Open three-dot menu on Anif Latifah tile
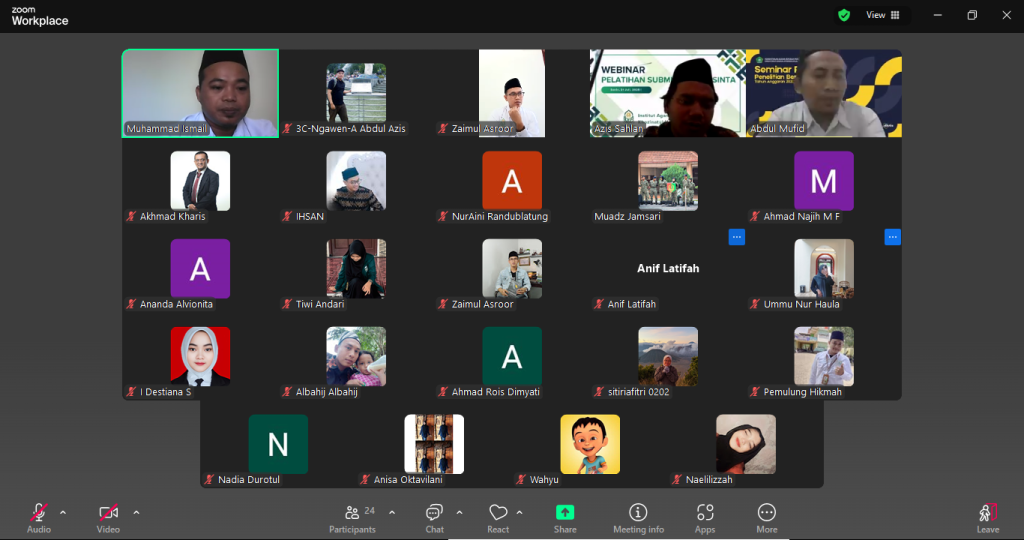Image resolution: width=1024 pixels, height=540 pixels. tap(737, 237)
